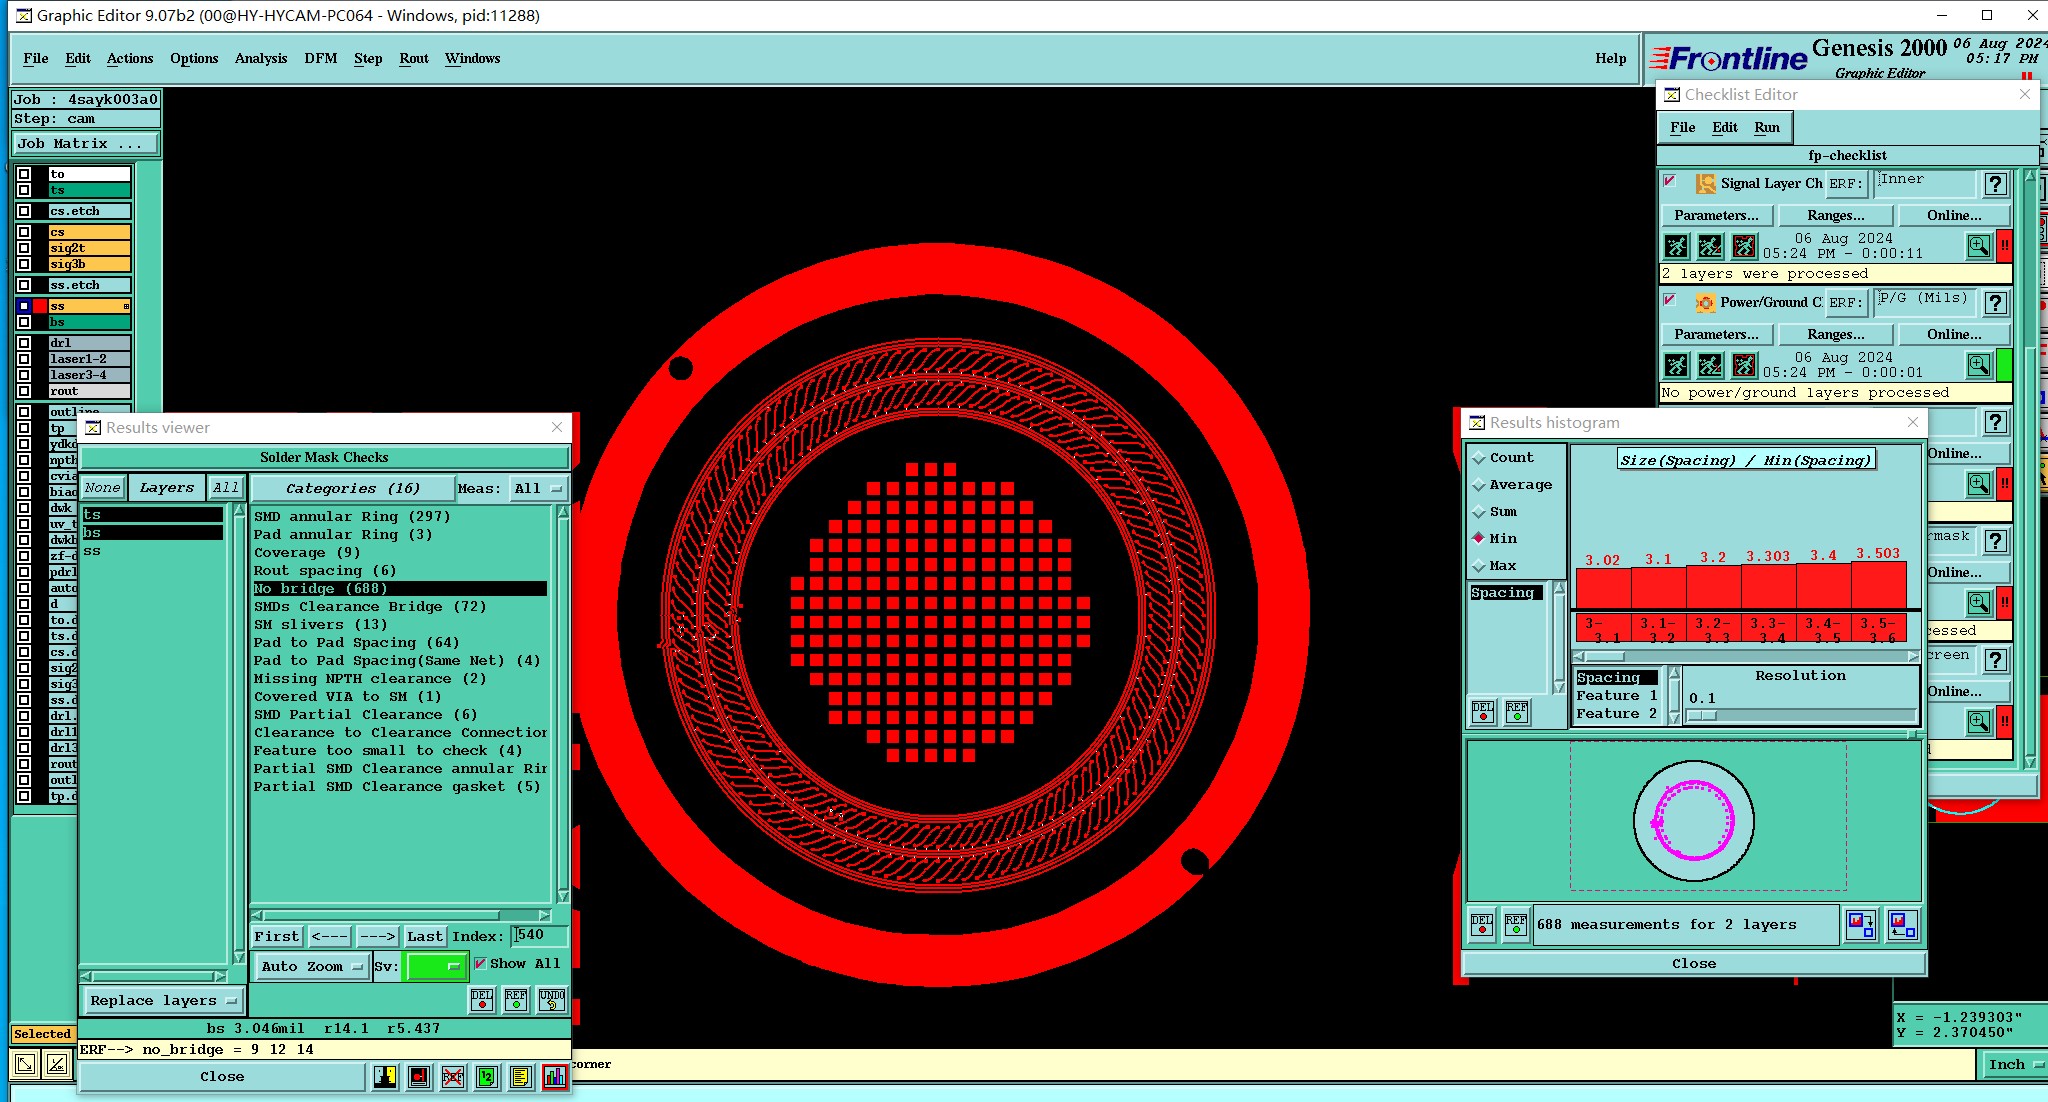Open the Meas All dropdown
Image resolution: width=2048 pixels, height=1102 pixels.
[538, 488]
